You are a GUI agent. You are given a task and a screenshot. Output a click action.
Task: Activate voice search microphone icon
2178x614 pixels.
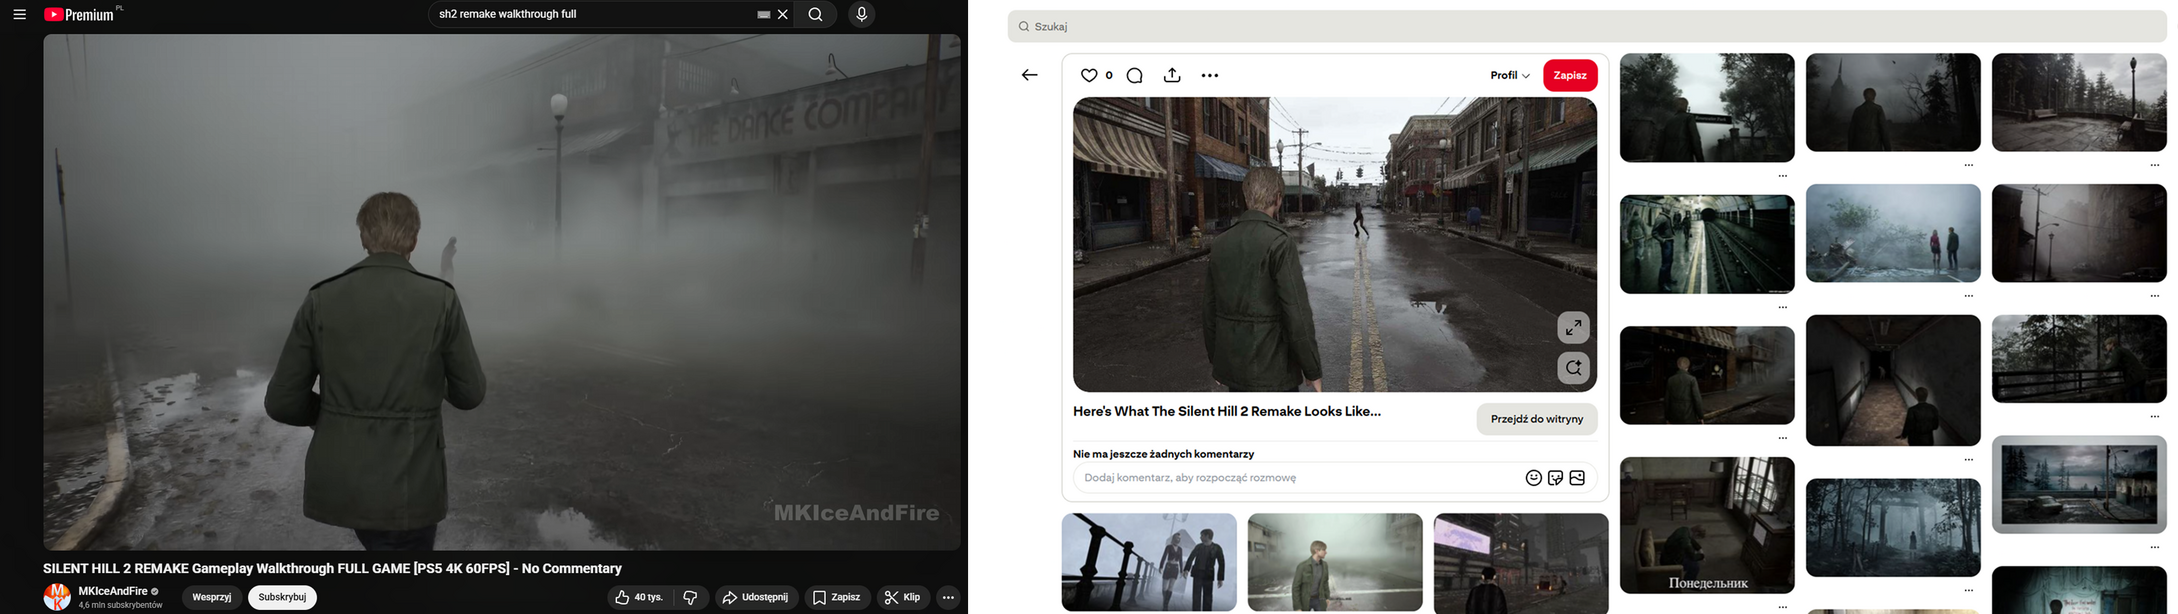(x=861, y=15)
